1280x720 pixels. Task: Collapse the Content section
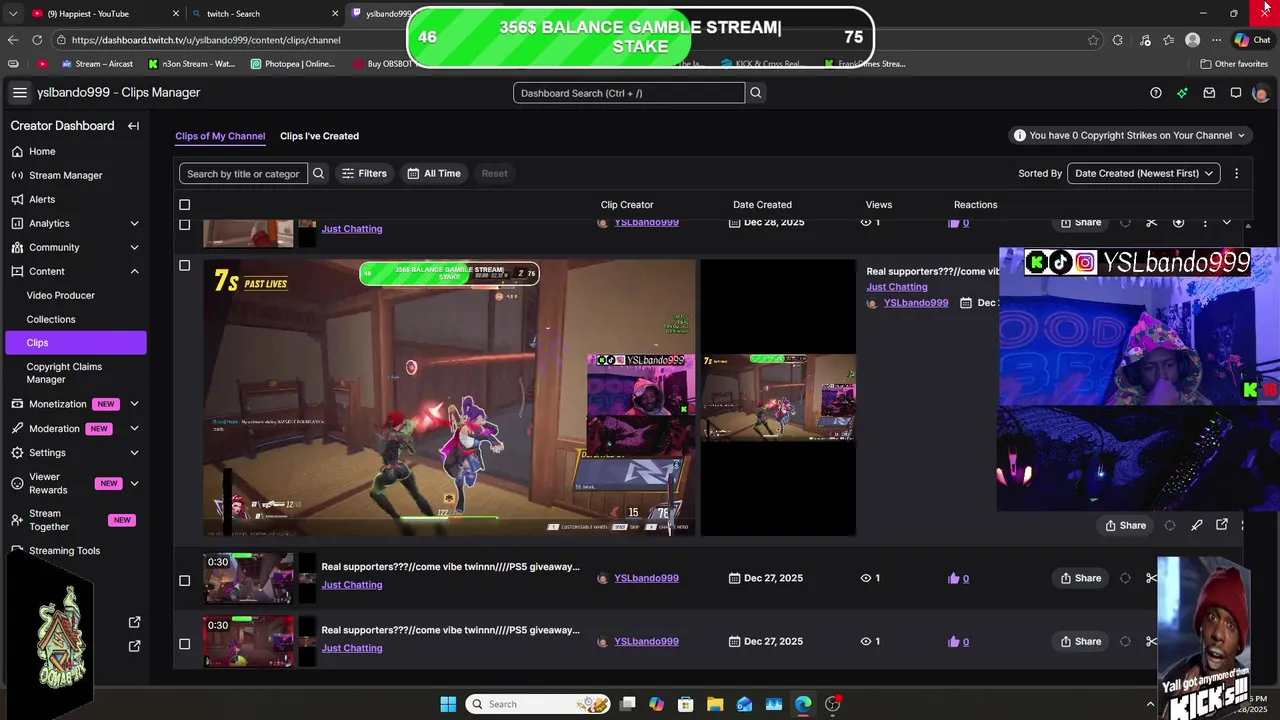134,271
